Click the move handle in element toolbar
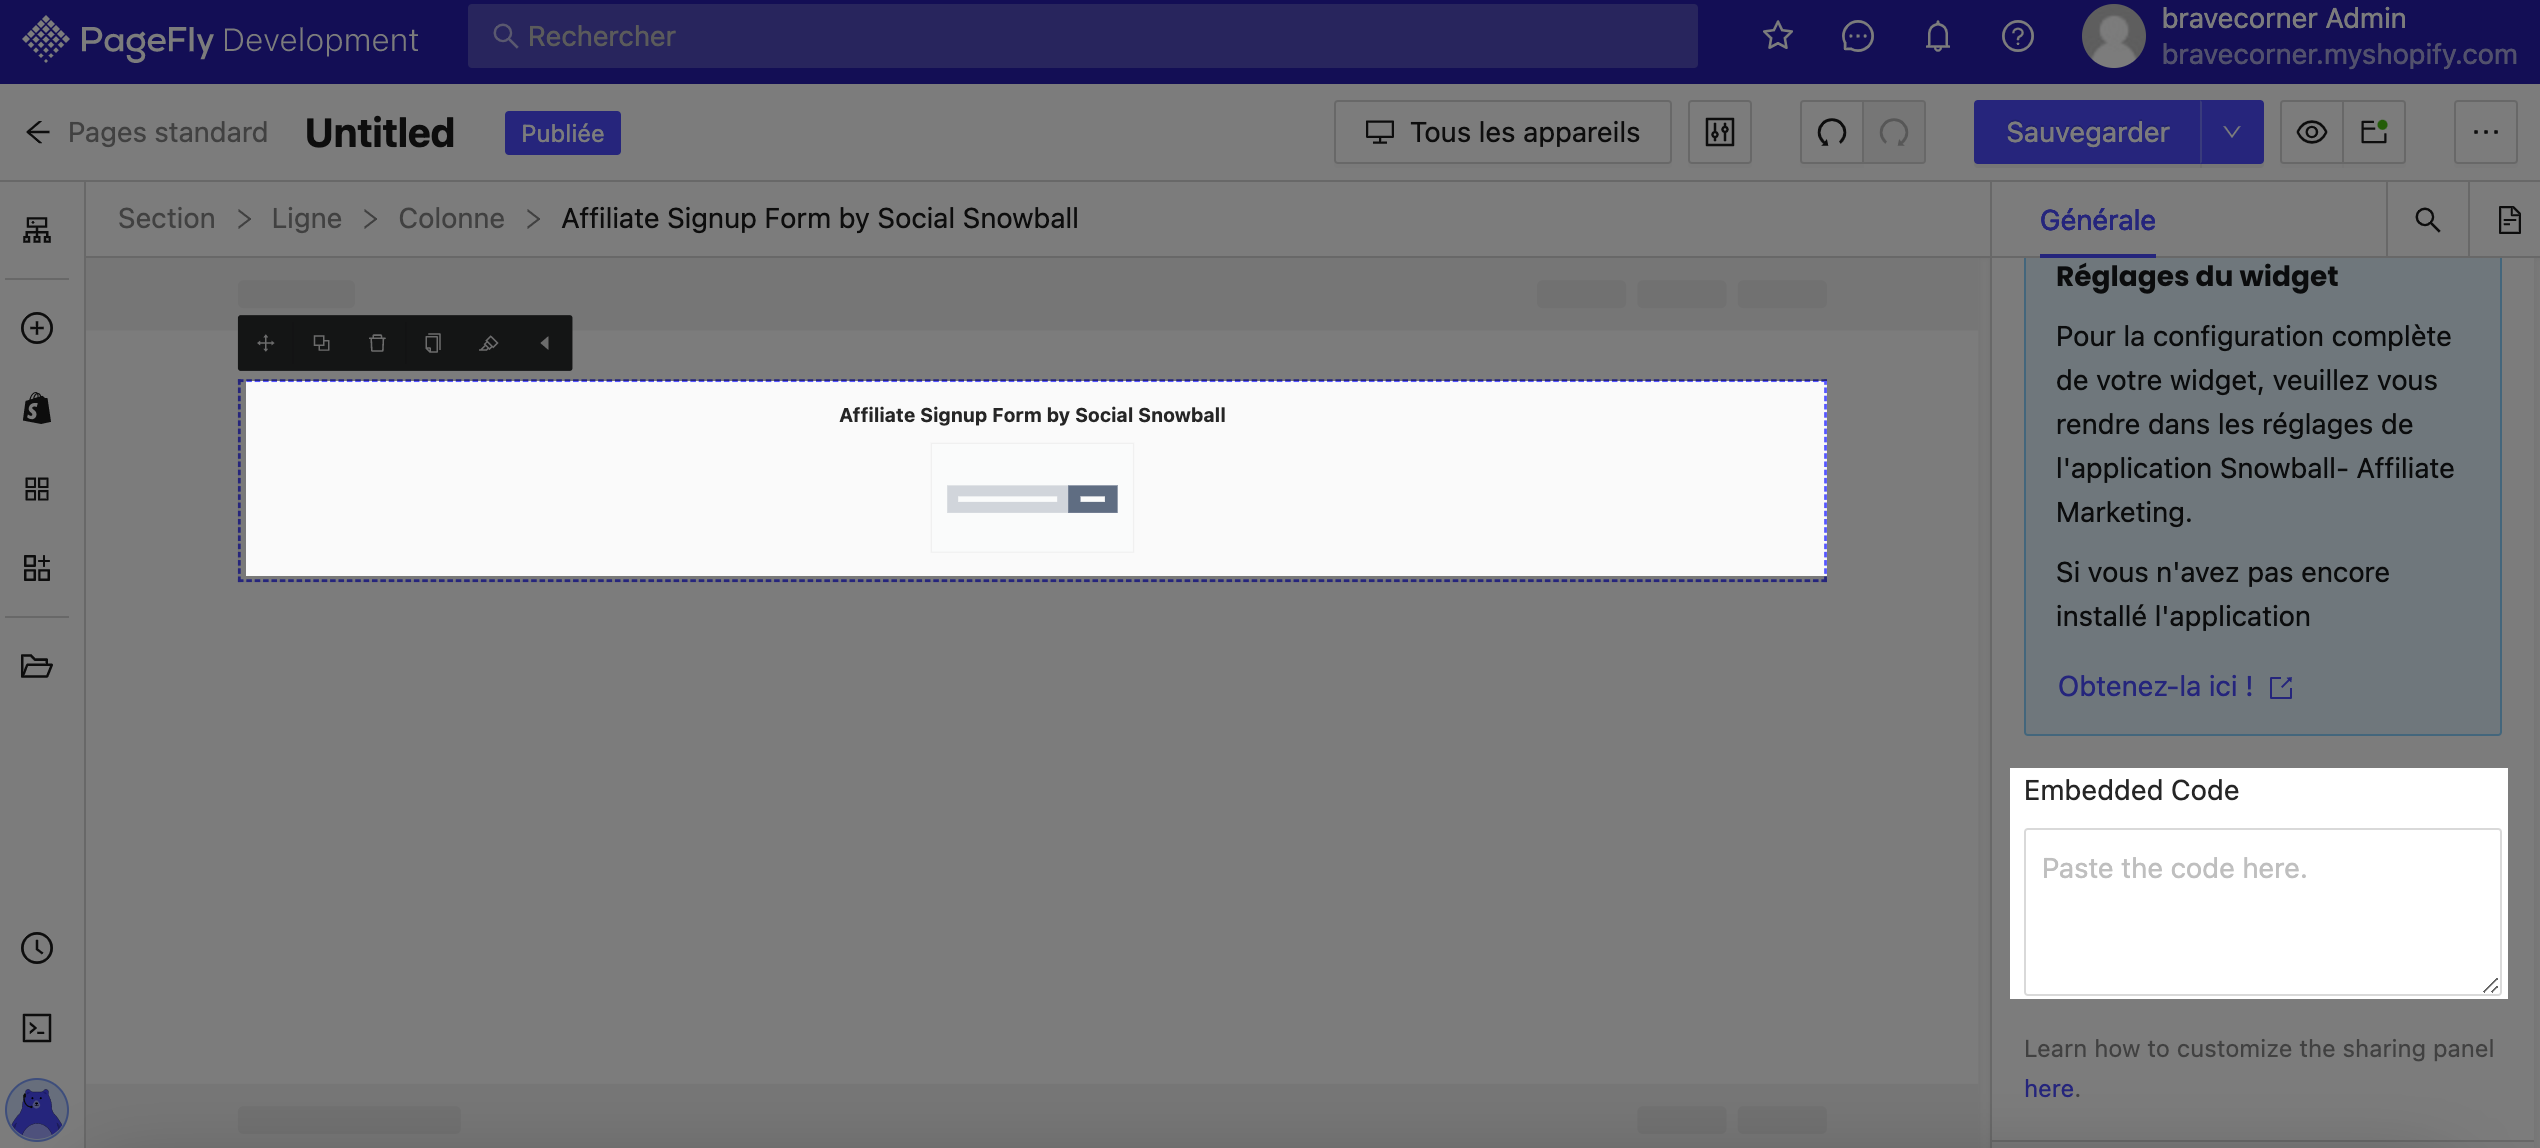Viewport: 2540px width, 1148px height. click(x=265, y=343)
